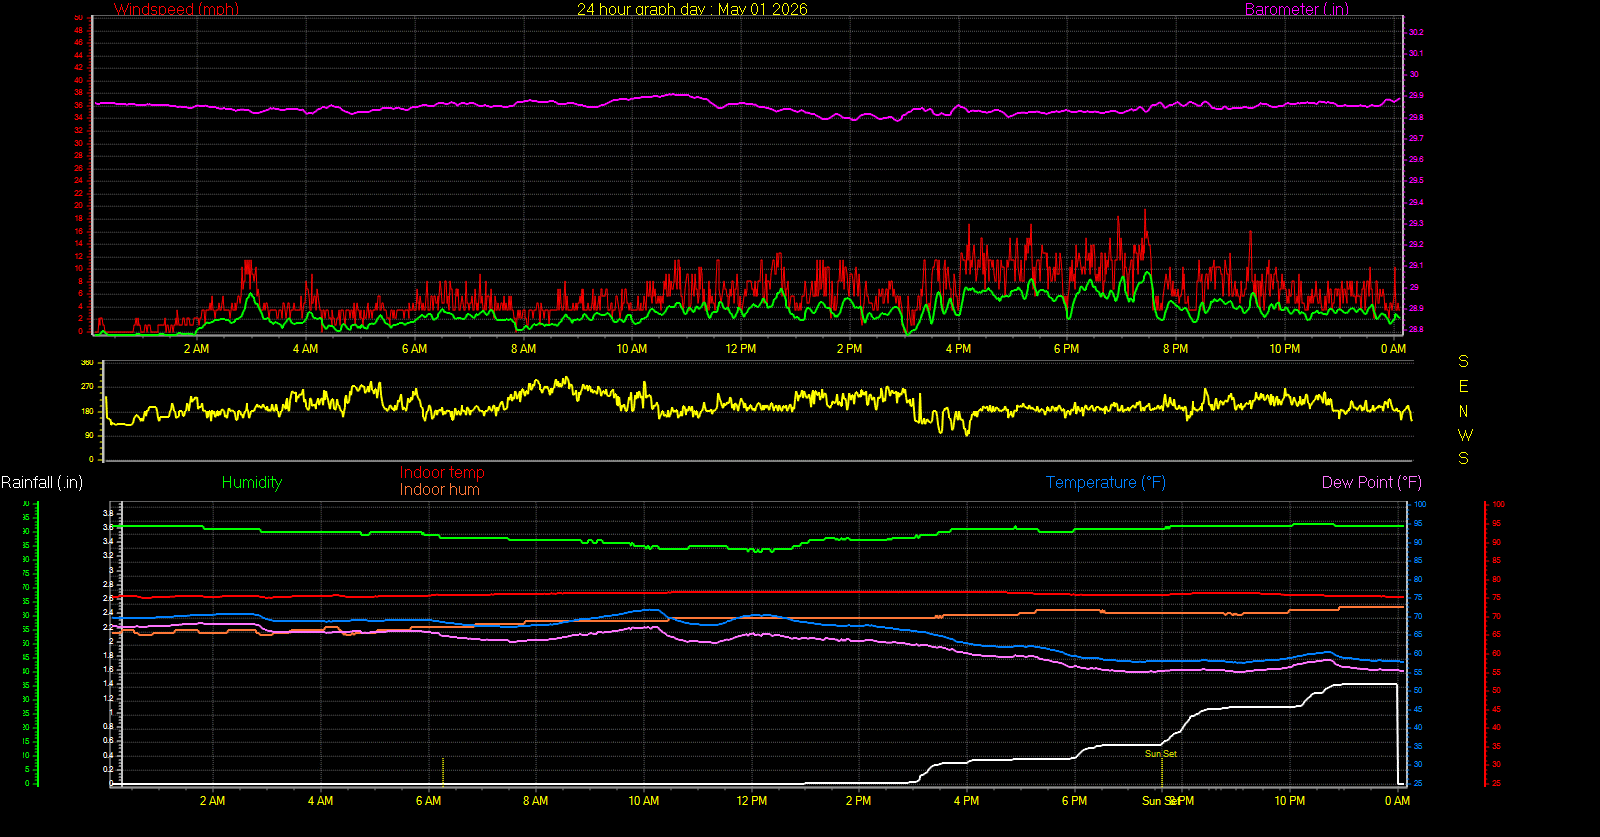Click the '270' wind direction axis value
This screenshot has width=1600, height=837.
pyautogui.click(x=87, y=386)
